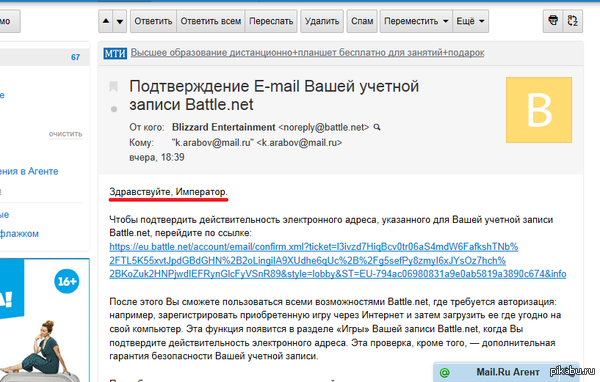Open the Агенте conversations sidebar link

29,171
